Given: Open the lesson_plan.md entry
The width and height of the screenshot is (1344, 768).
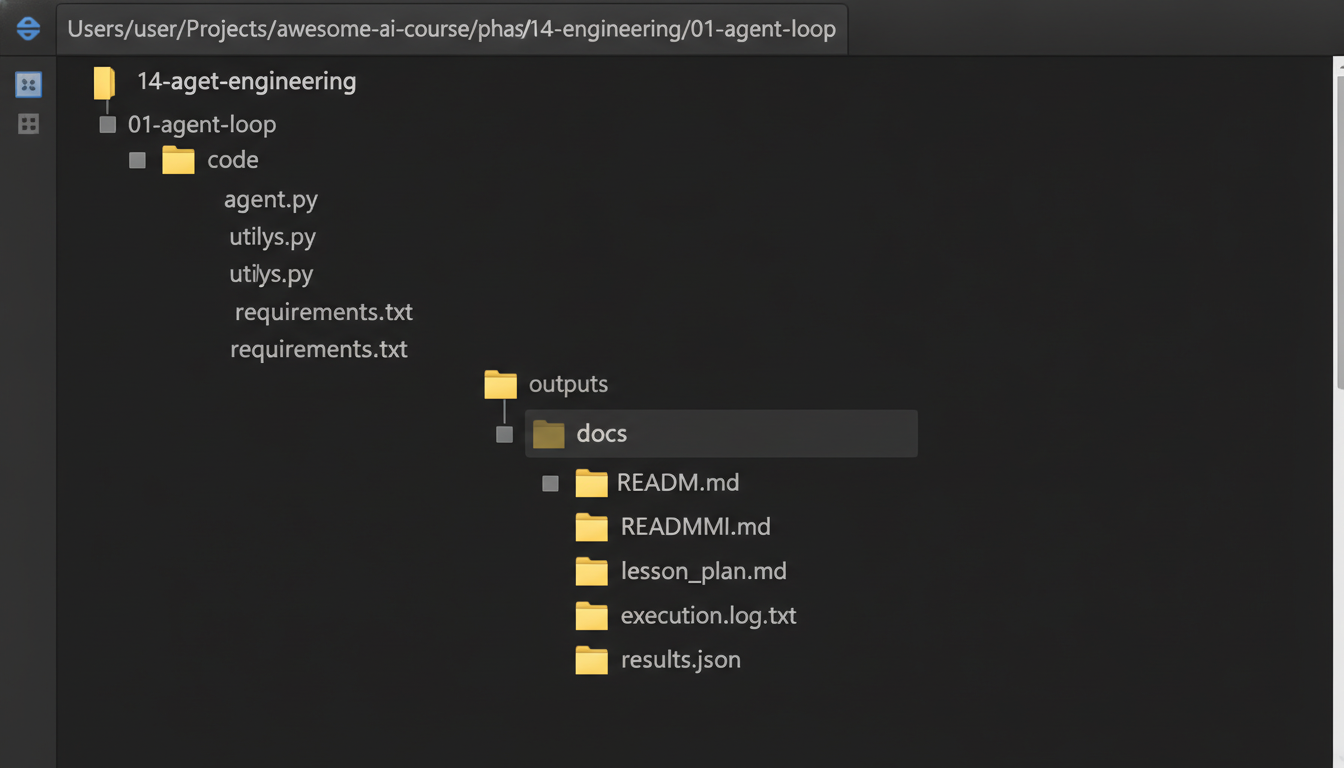Looking at the screenshot, I should [704, 571].
